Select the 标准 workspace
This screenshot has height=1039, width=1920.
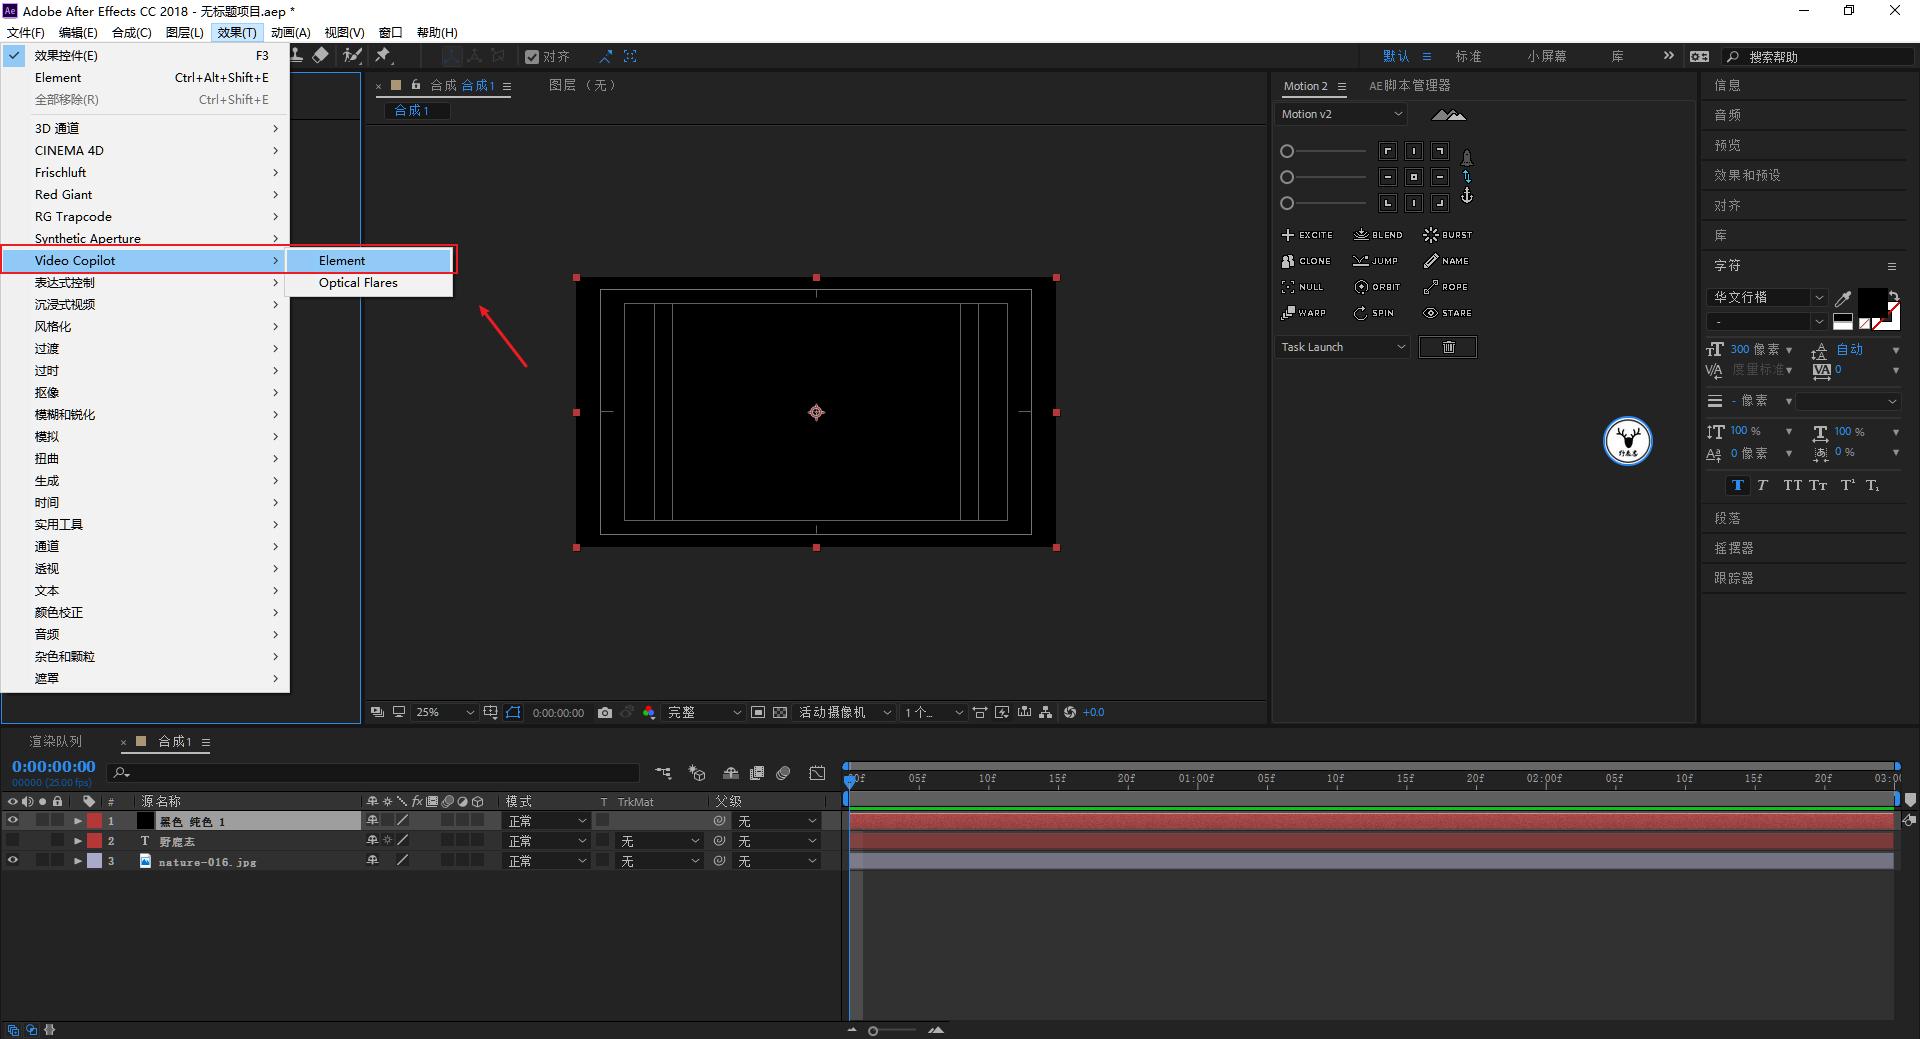pos(1468,57)
